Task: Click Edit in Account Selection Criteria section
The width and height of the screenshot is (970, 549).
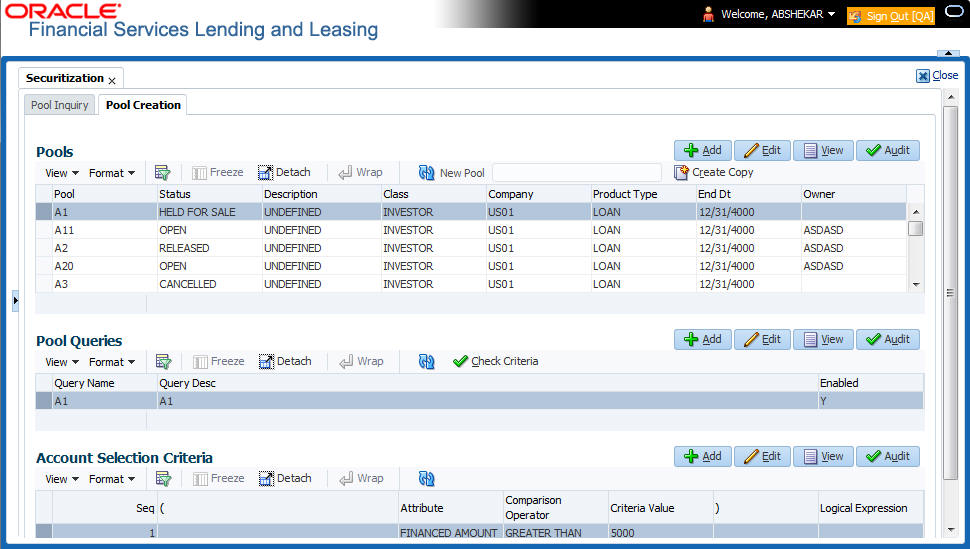Action: click(762, 456)
